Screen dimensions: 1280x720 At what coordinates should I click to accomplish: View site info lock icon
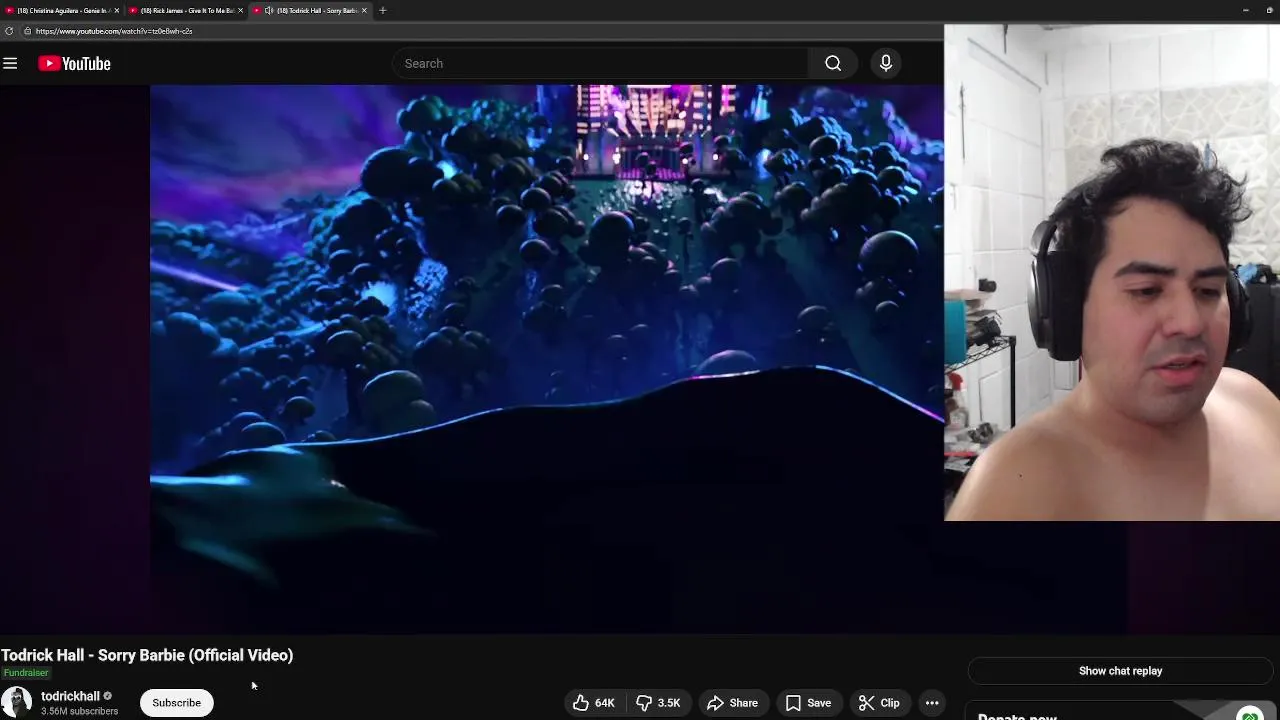pyautogui.click(x=27, y=31)
